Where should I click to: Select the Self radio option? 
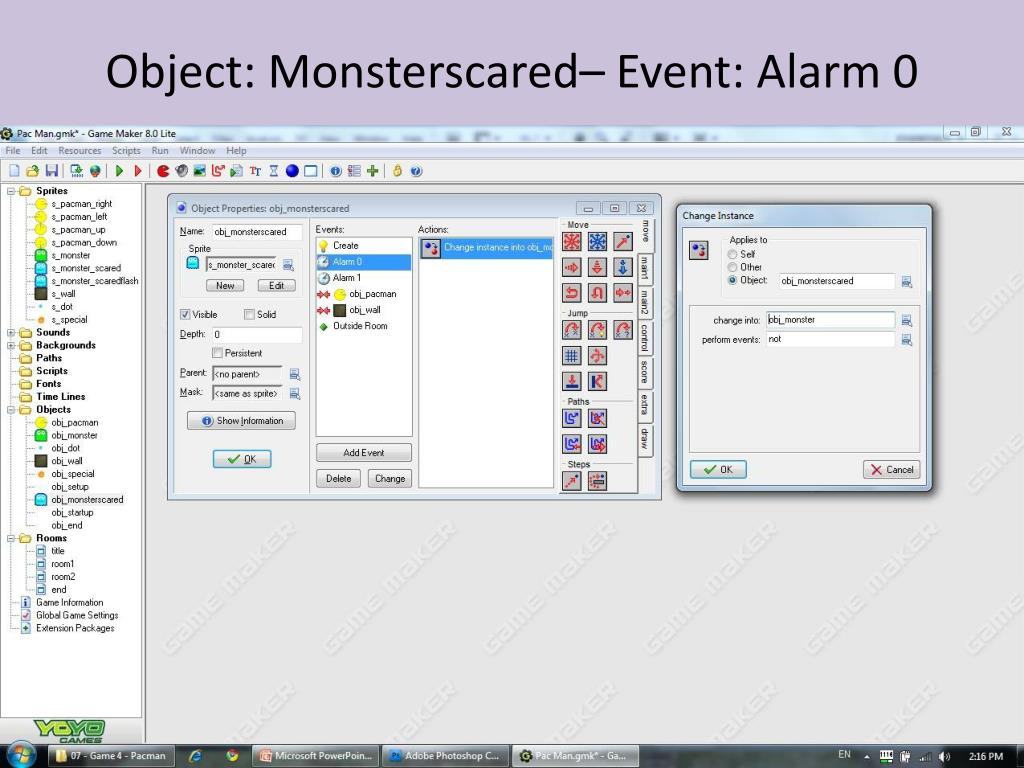(733, 254)
